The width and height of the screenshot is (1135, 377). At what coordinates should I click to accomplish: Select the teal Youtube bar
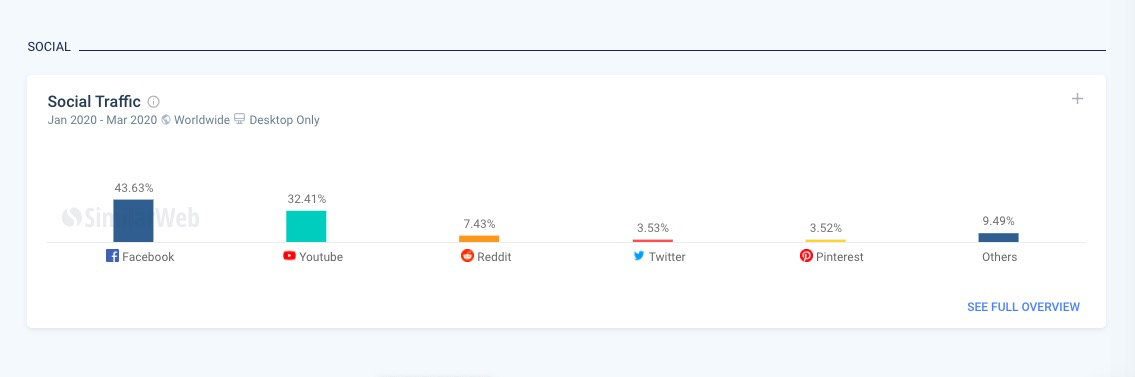click(306, 226)
